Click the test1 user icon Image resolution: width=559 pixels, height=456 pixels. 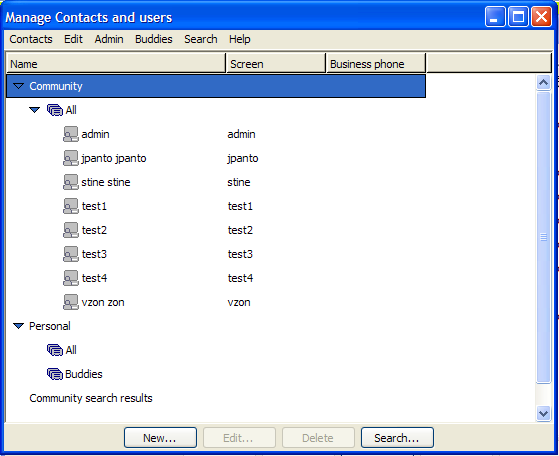point(71,206)
